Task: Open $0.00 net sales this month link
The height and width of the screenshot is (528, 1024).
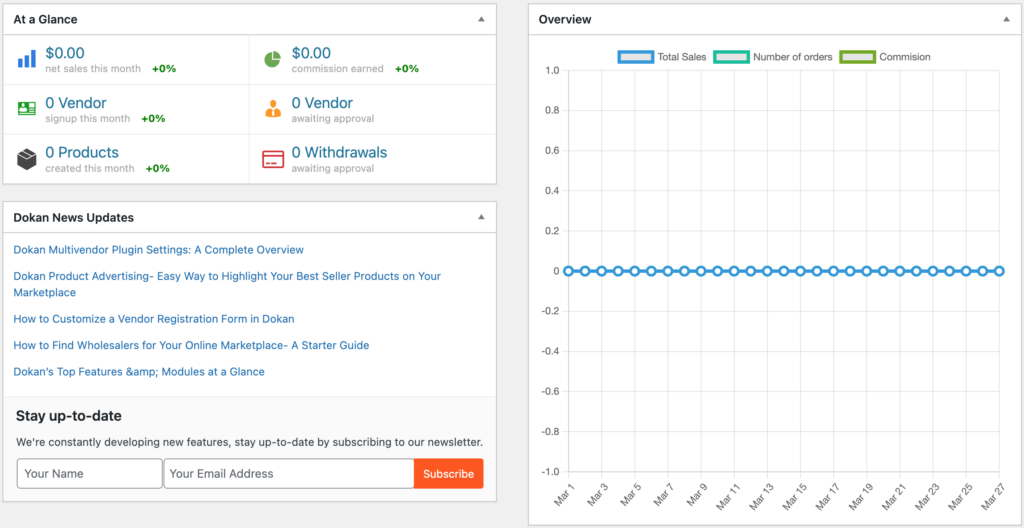Action: (65, 53)
